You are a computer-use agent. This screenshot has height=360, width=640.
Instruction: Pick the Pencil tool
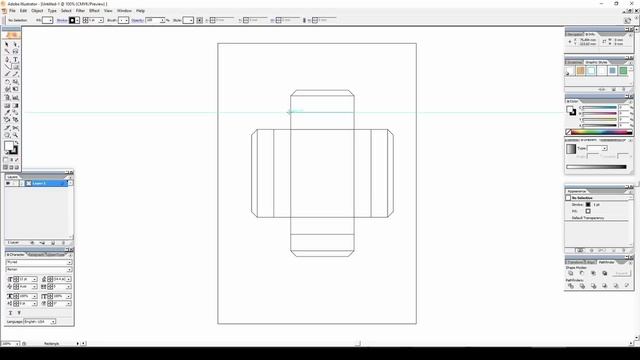click(16, 74)
